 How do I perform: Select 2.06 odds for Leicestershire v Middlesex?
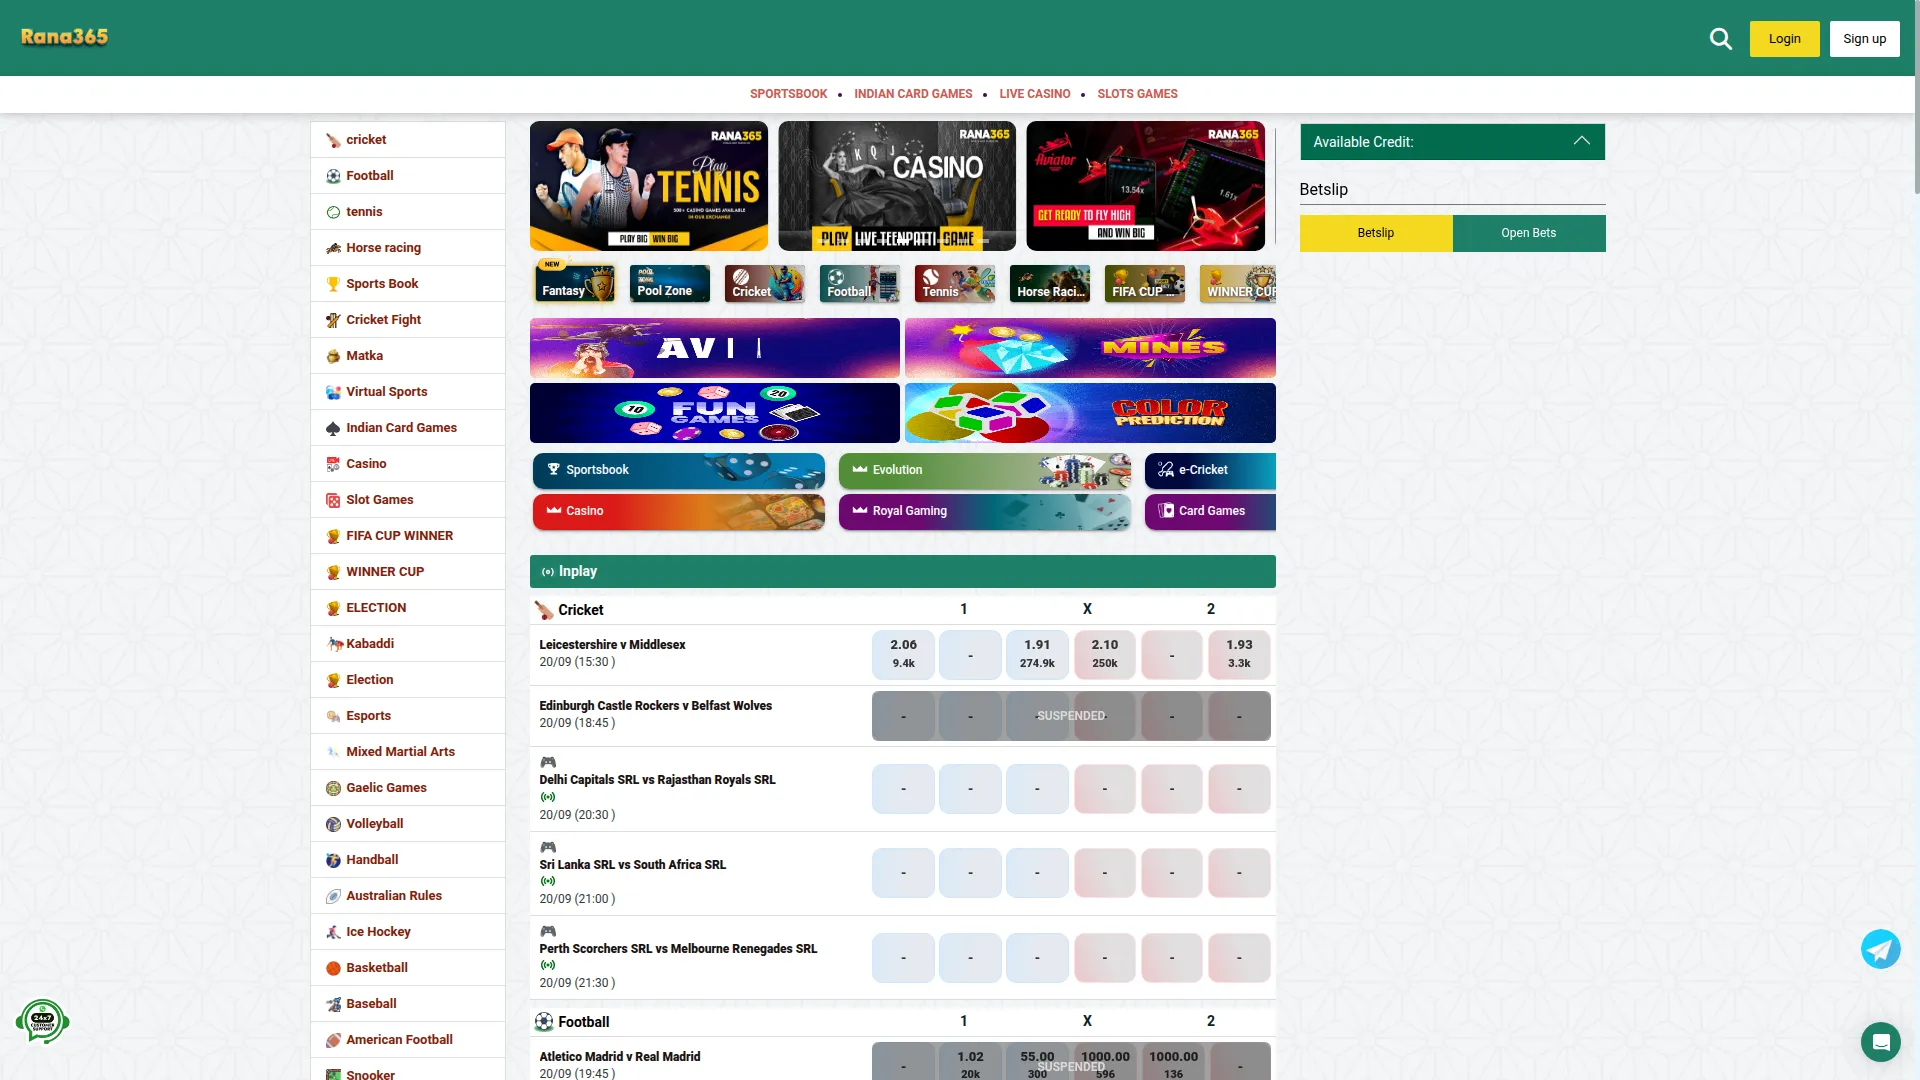click(903, 655)
